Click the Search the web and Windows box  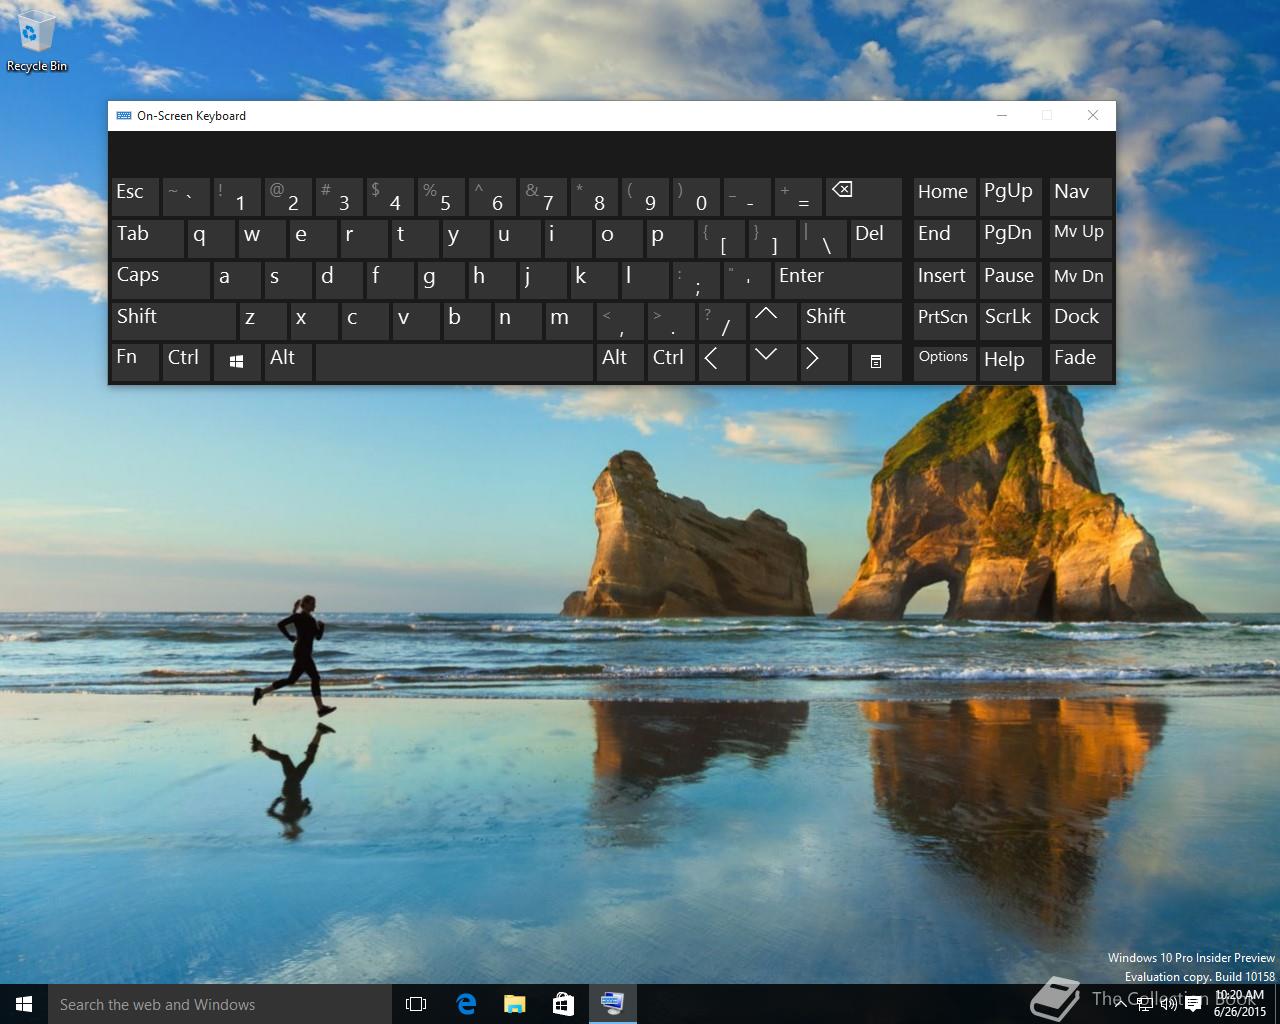pyautogui.click(x=219, y=1004)
